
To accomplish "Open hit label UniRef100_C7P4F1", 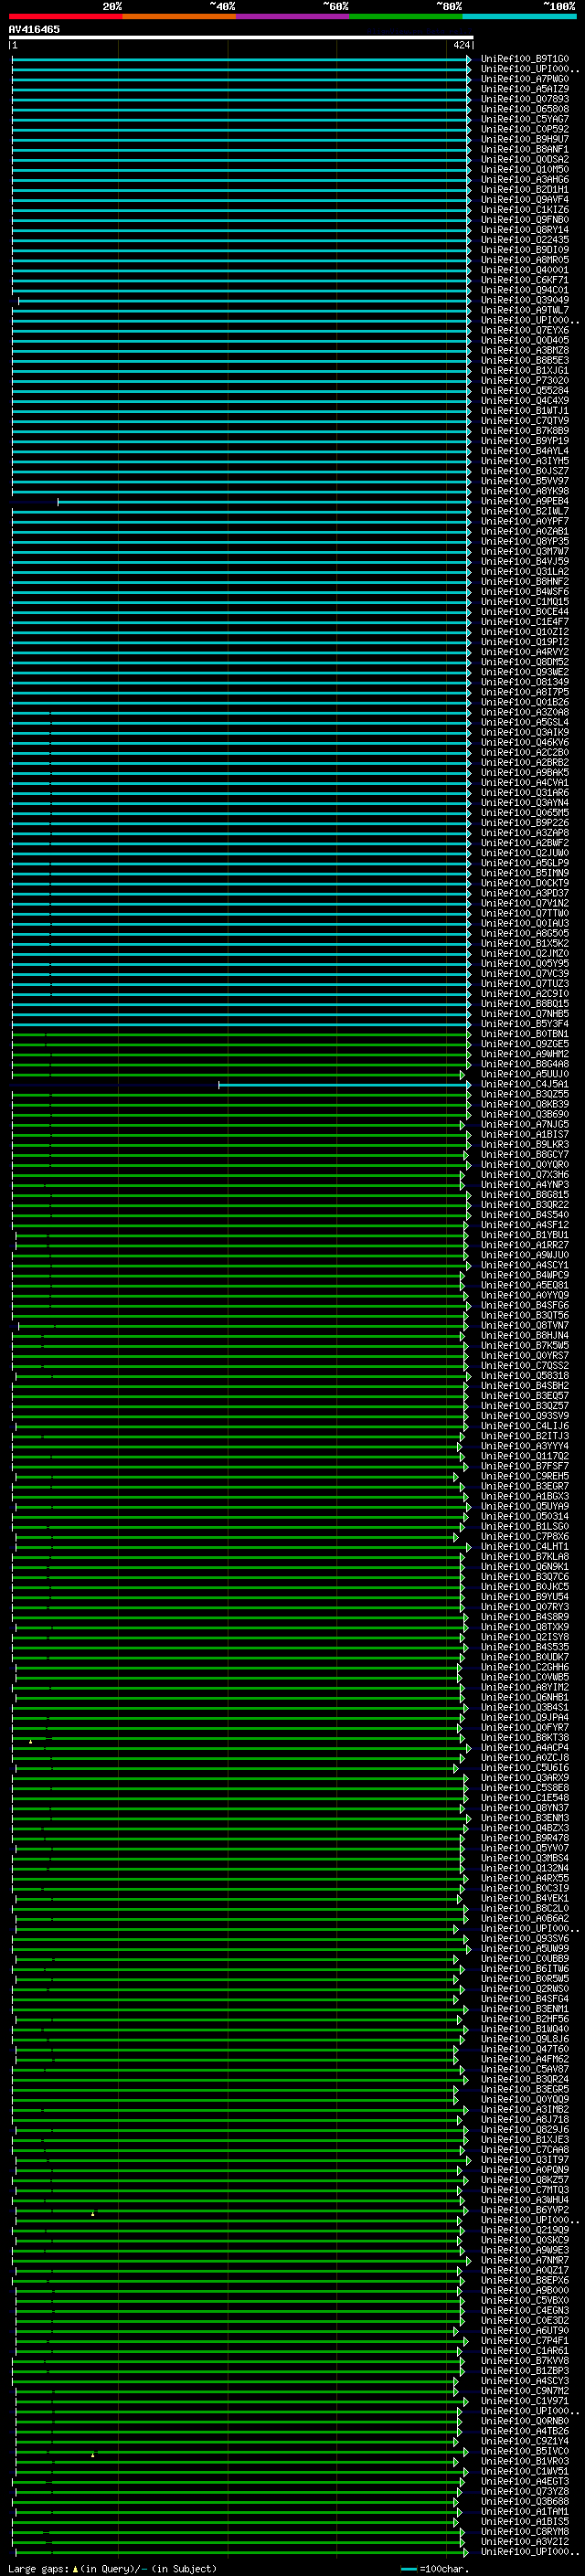I will 525,2340.
